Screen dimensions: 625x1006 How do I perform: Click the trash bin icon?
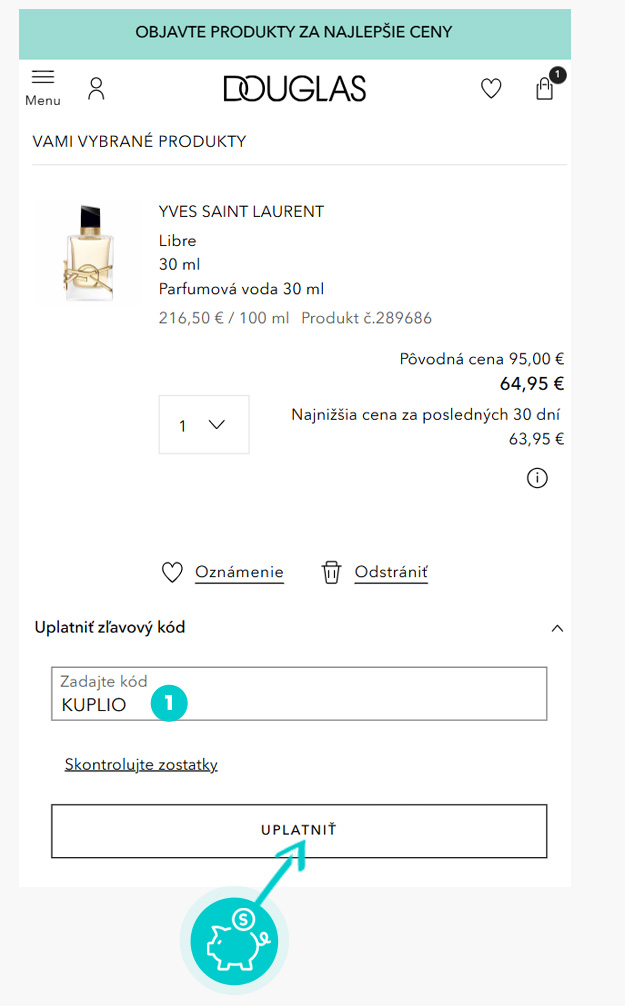pyautogui.click(x=331, y=572)
